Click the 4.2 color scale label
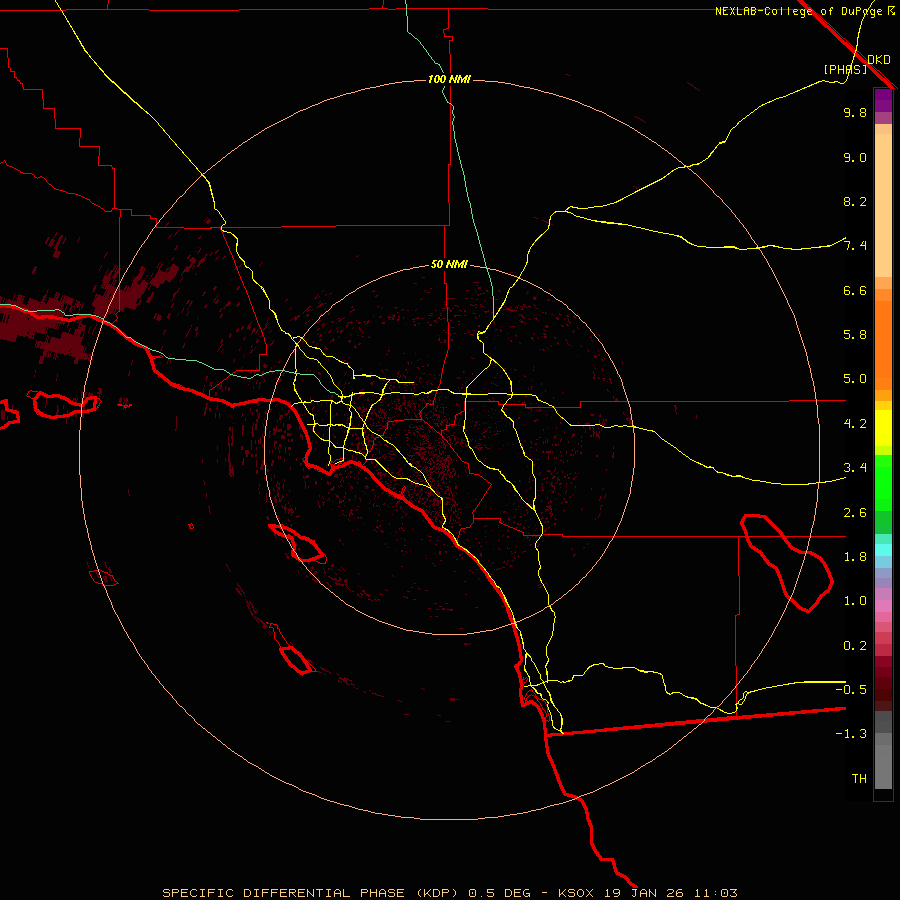This screenshot has height=900, width=900. tap(855, 424)
